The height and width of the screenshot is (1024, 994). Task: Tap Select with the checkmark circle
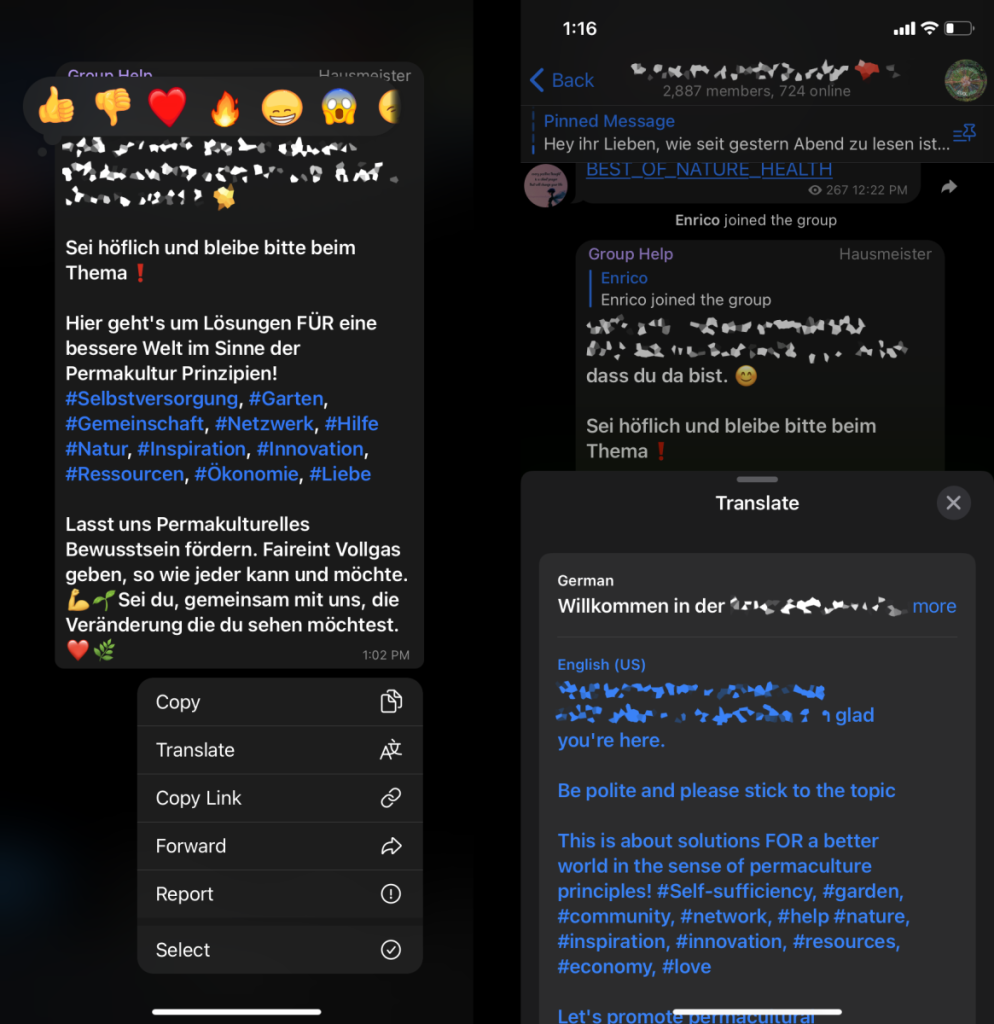coord(280,950)
